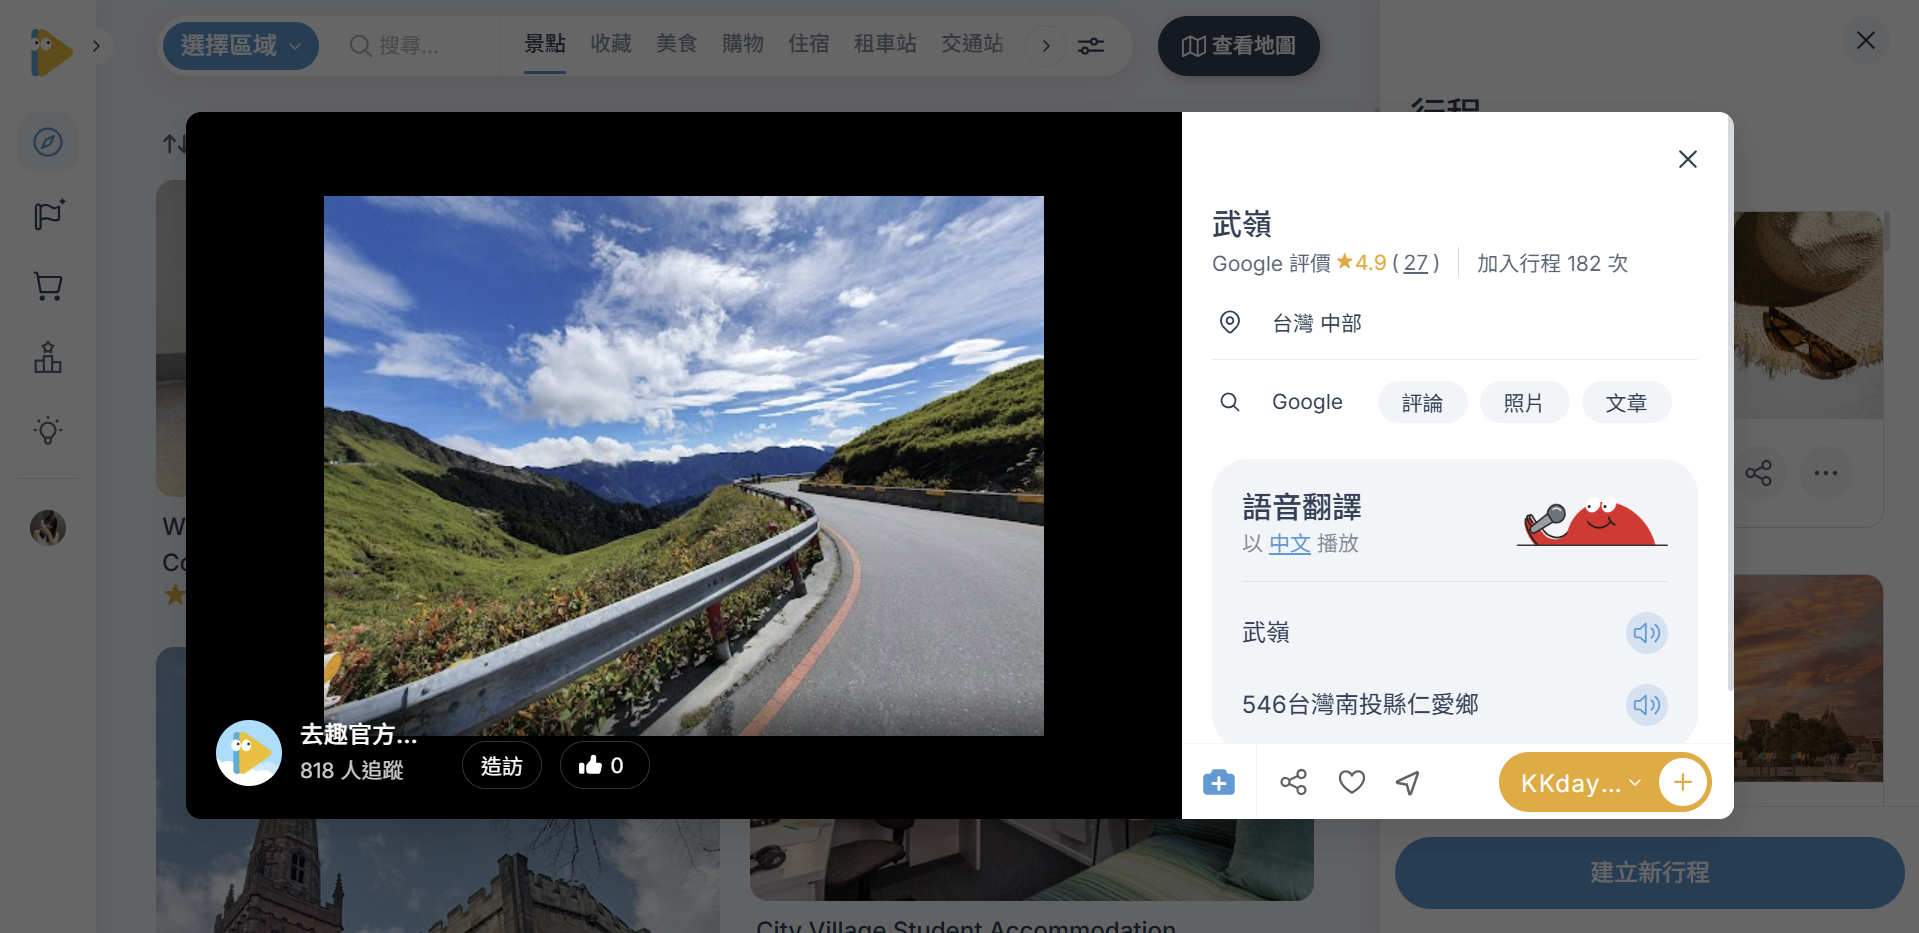Open the filter sliders icon
Viewport: 1919px width, 933px height.
pyautogui.click(x=1091, y=46)
